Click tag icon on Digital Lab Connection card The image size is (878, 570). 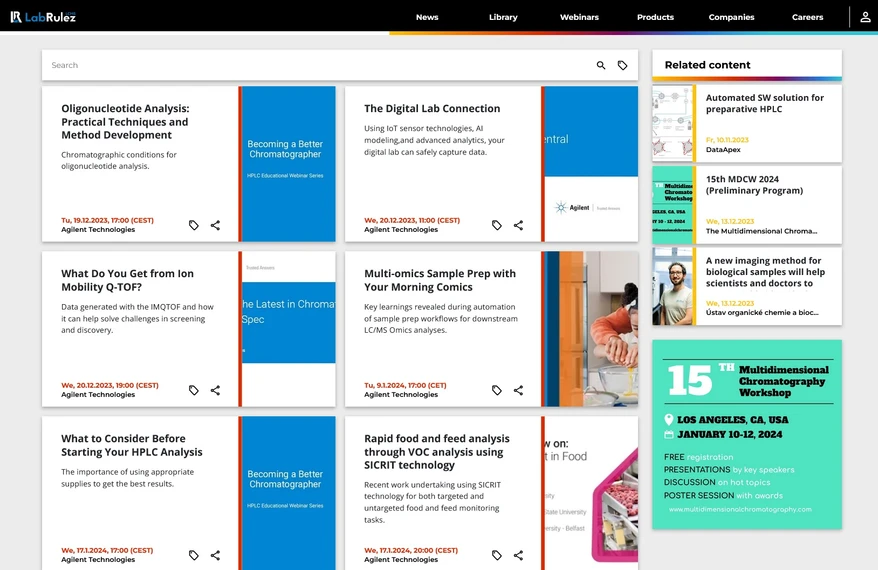497,225
